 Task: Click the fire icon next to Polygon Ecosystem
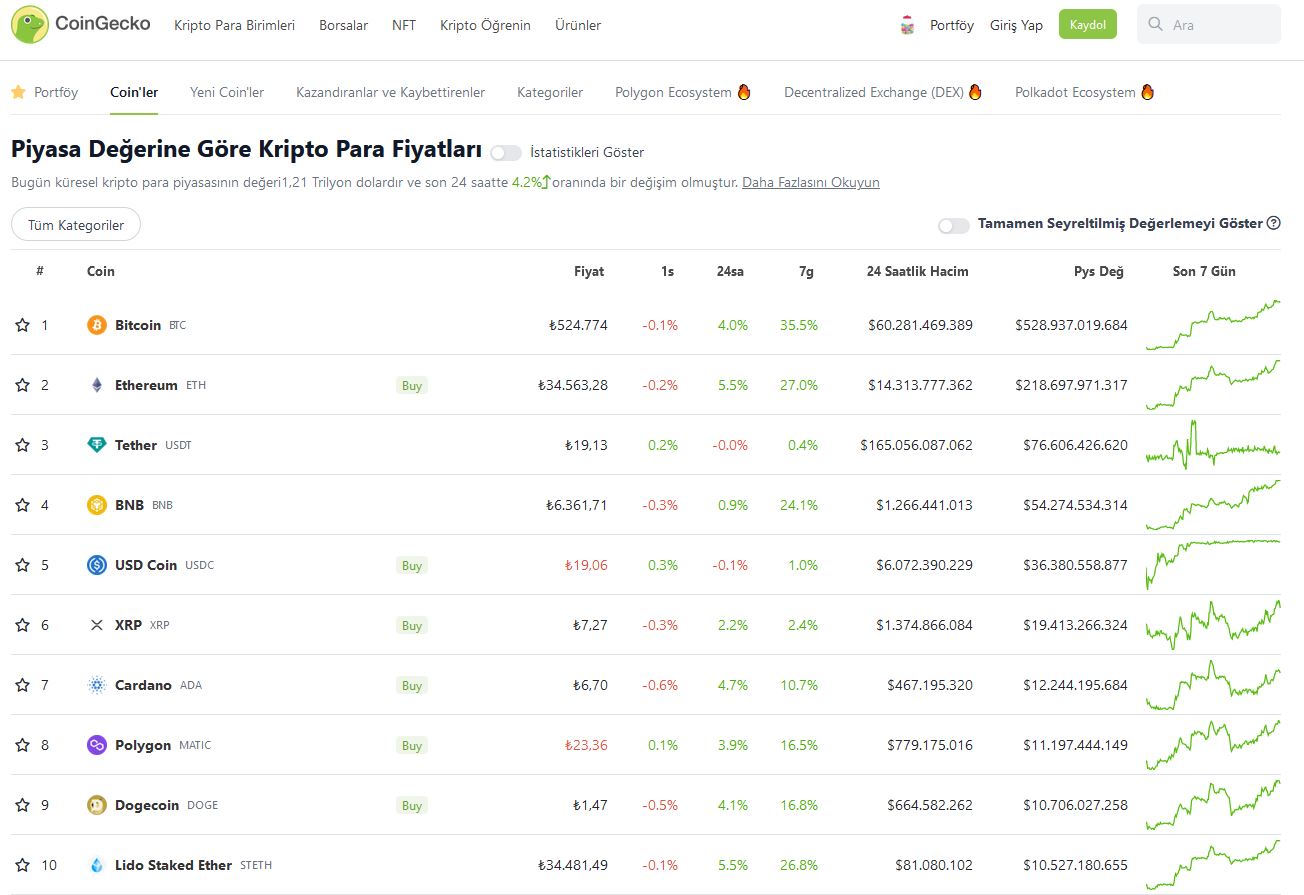pyautogui.click(x=742, y=91)
